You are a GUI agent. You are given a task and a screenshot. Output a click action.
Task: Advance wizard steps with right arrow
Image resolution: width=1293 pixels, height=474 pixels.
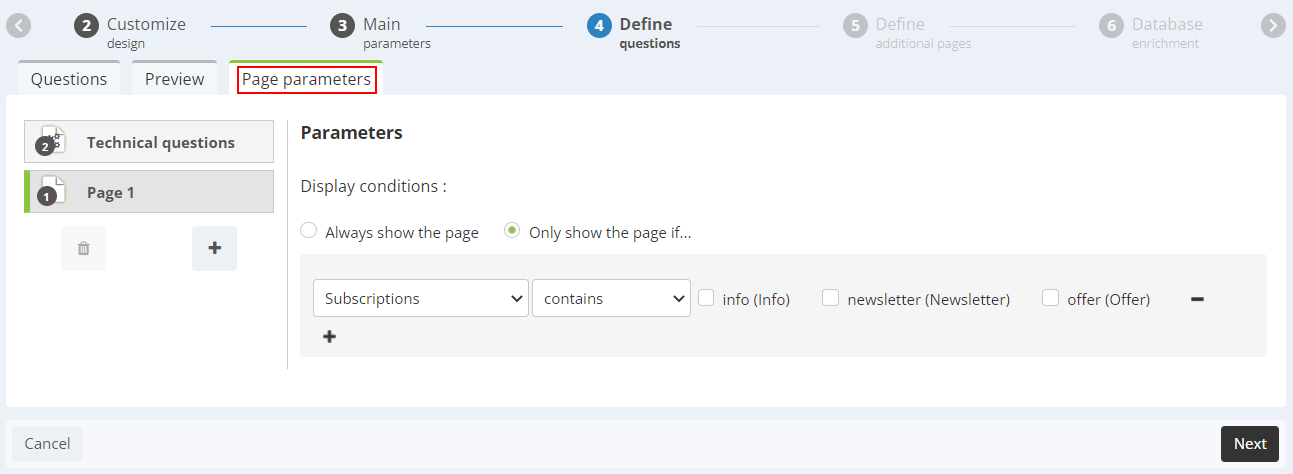pos(1272,26)
